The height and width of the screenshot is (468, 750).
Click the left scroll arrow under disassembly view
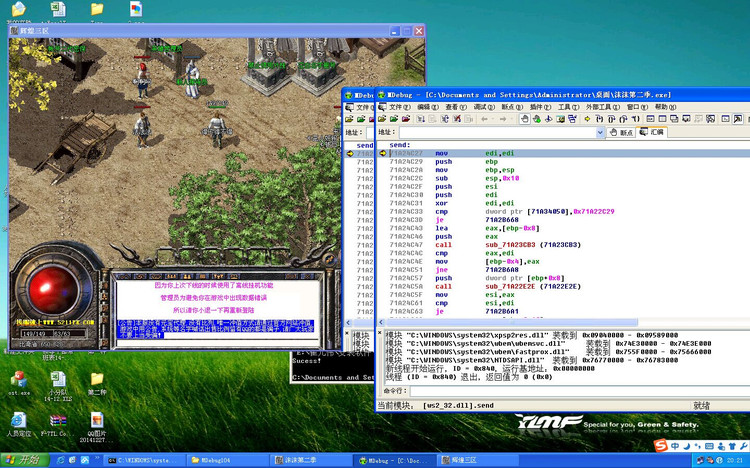click(x=381, y=323)
